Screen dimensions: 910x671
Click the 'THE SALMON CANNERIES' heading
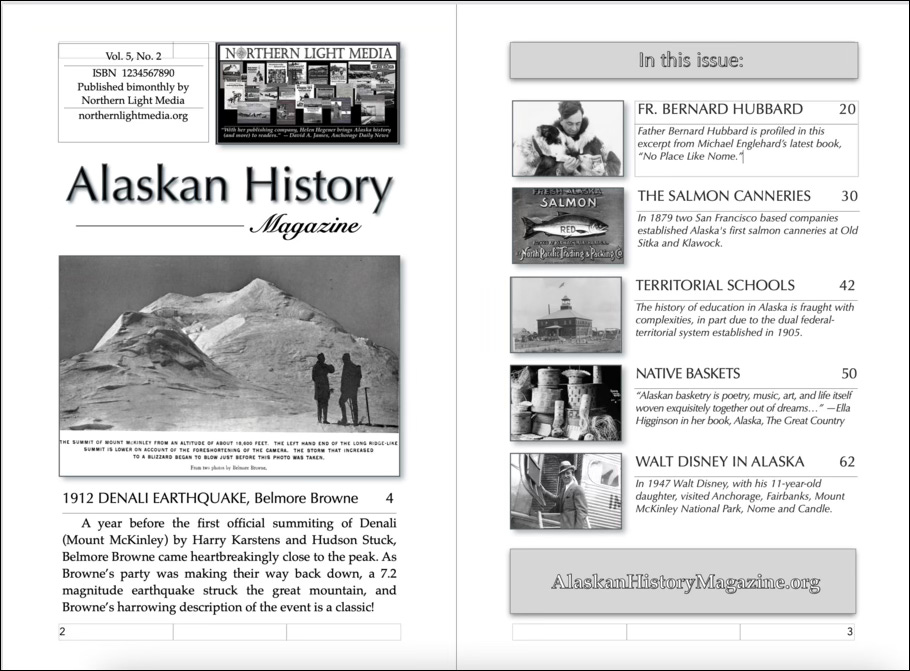pyautogui.click(x=724, y=196)
